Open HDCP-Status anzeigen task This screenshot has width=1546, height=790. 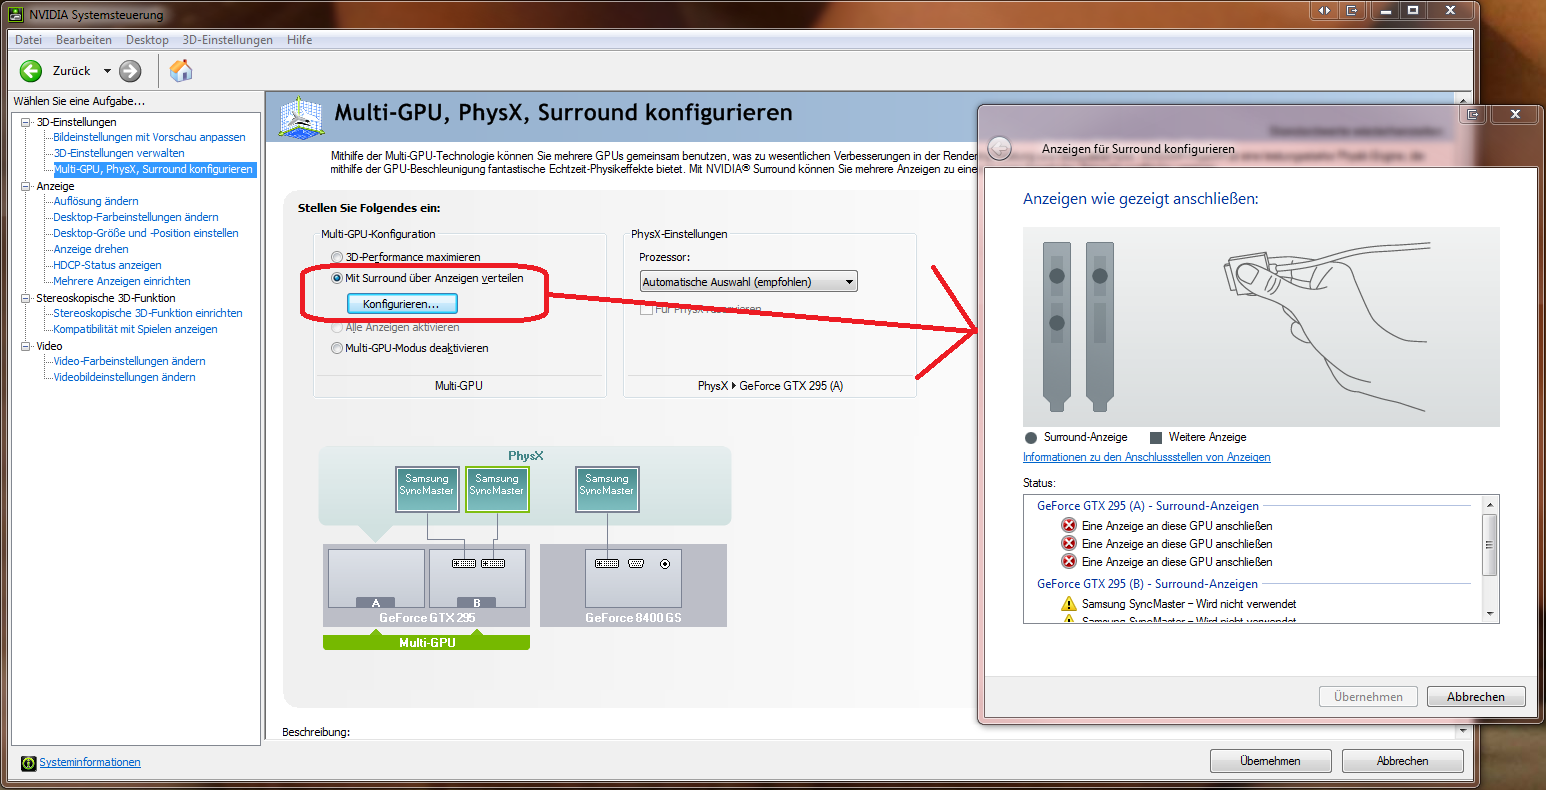(107, 265)
